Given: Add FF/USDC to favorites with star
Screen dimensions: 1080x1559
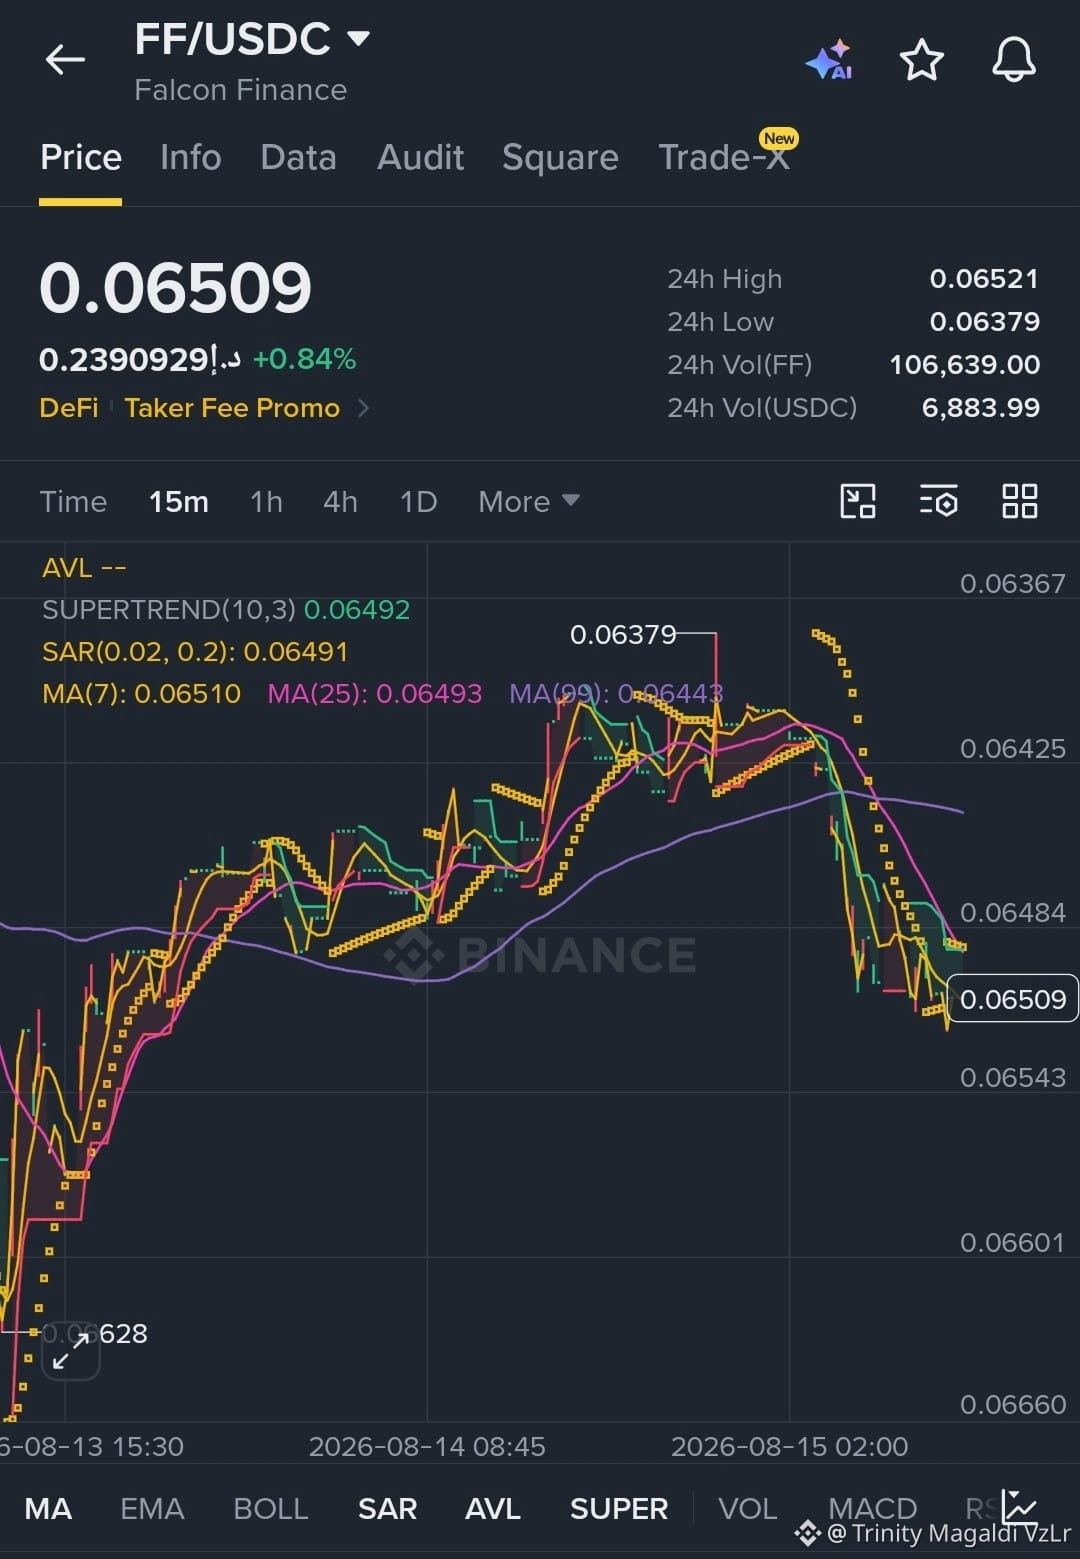Looking at the screenshot, I should (921, 60).
